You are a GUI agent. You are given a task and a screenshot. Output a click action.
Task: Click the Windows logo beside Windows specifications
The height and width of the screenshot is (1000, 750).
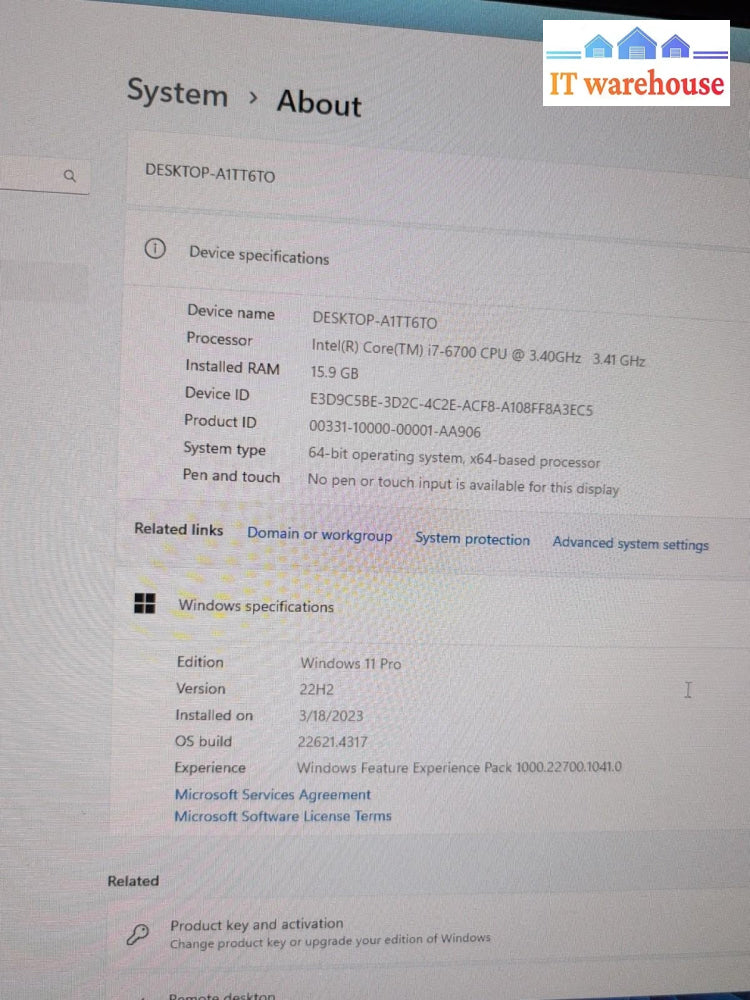(145, 603)
